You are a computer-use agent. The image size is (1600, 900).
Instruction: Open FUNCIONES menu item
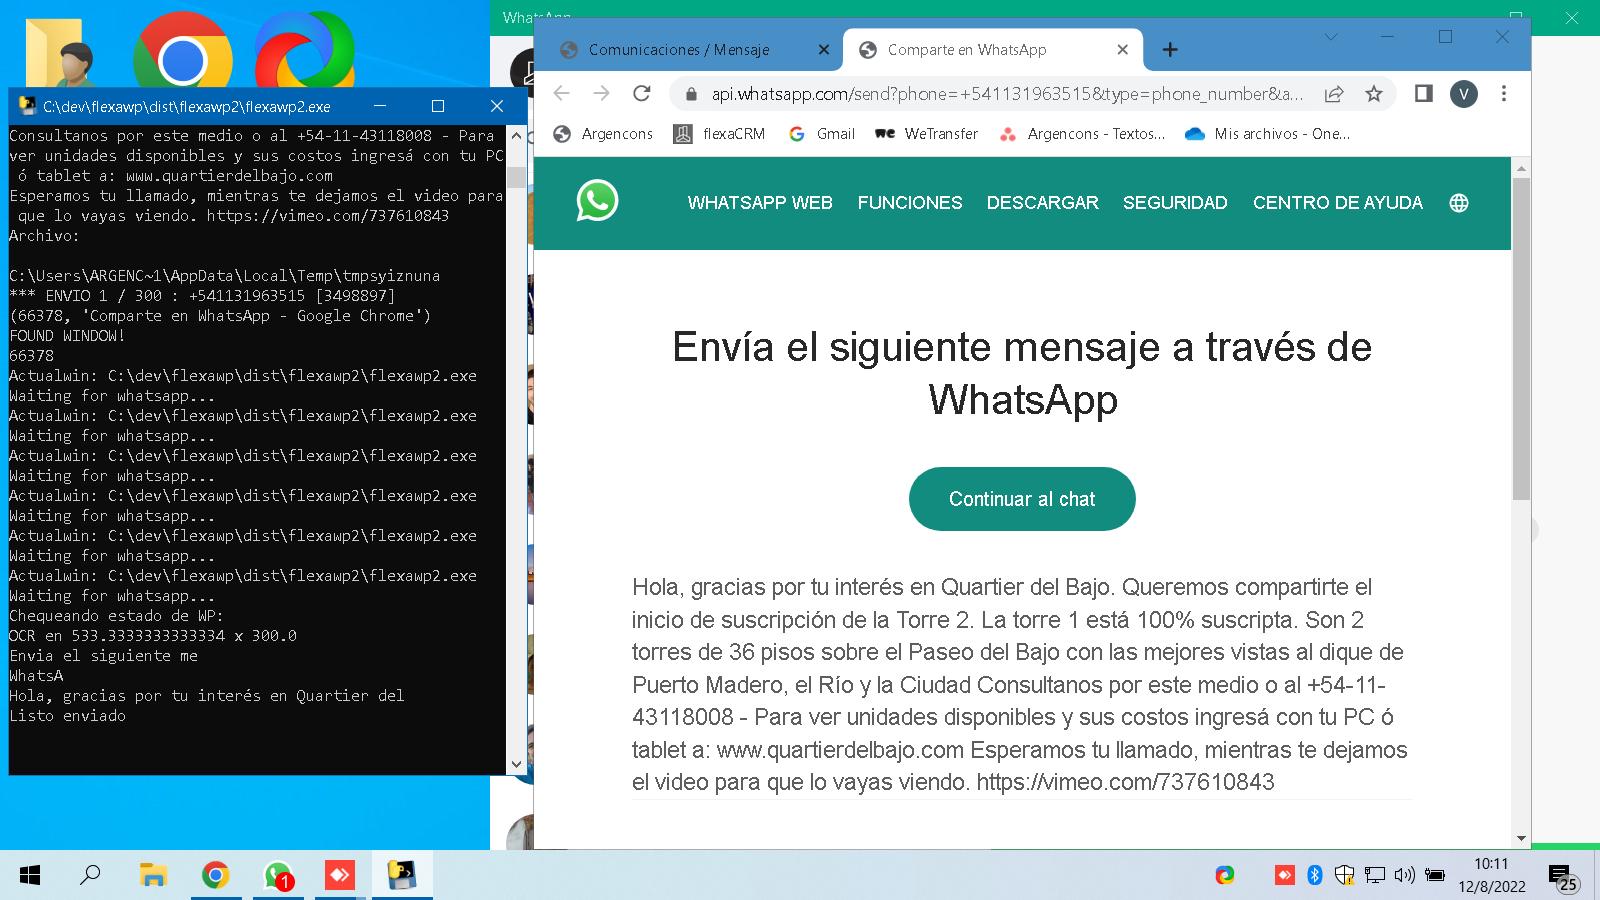[910, 203]
